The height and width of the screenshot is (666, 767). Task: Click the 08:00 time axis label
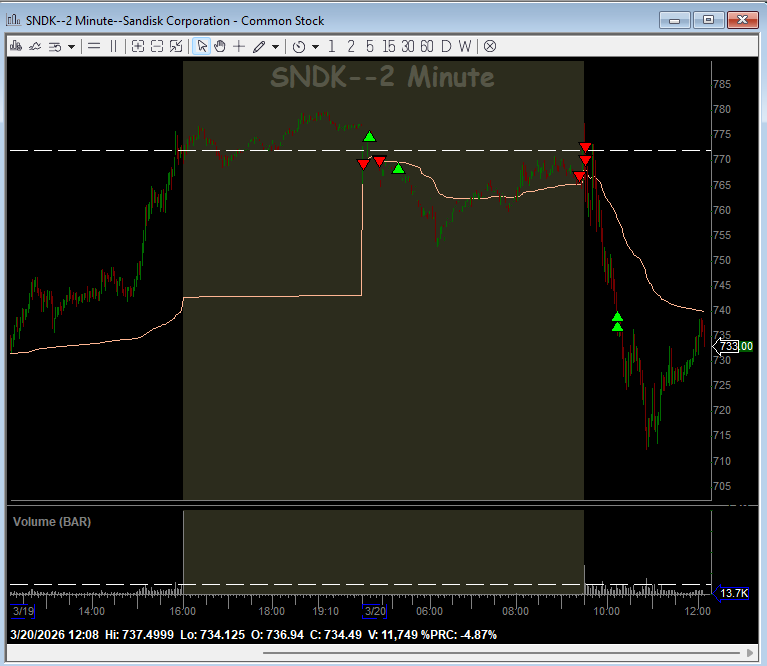tap(516, 611)
